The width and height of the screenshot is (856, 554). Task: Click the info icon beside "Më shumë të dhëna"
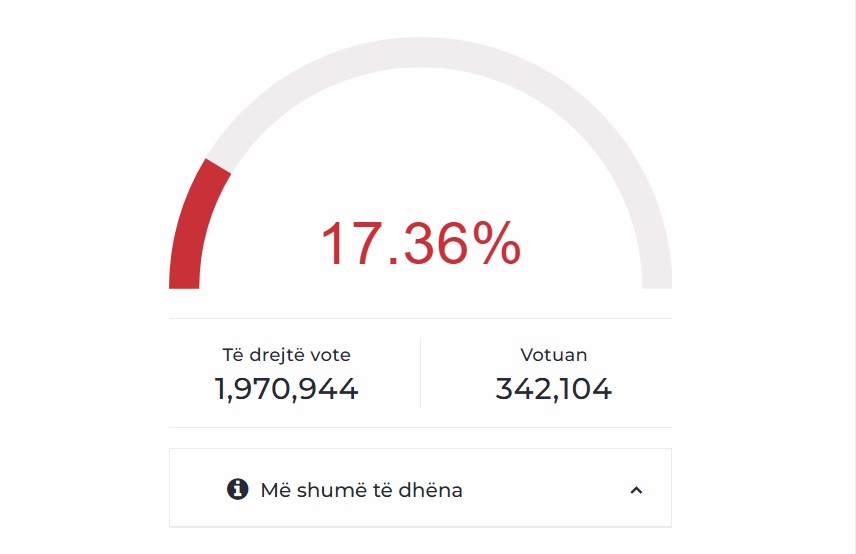[237, 489]
